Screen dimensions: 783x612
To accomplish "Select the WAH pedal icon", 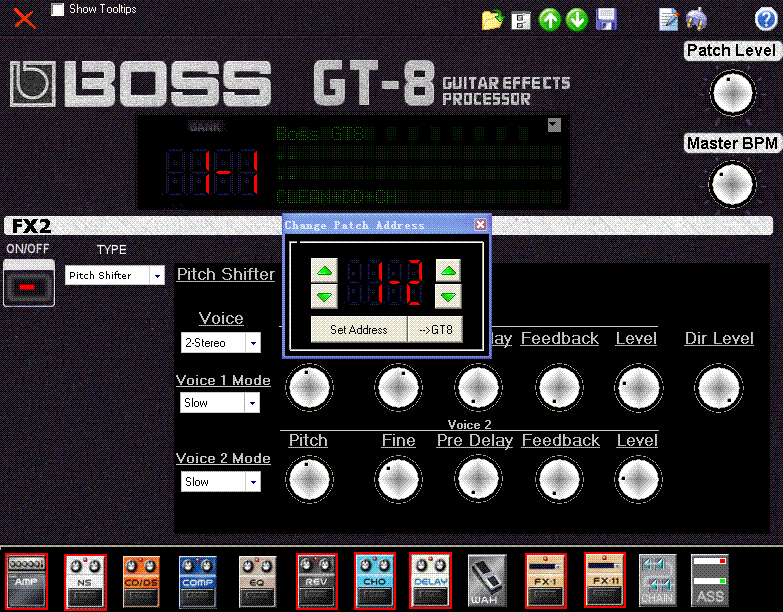I will point(487,581).
